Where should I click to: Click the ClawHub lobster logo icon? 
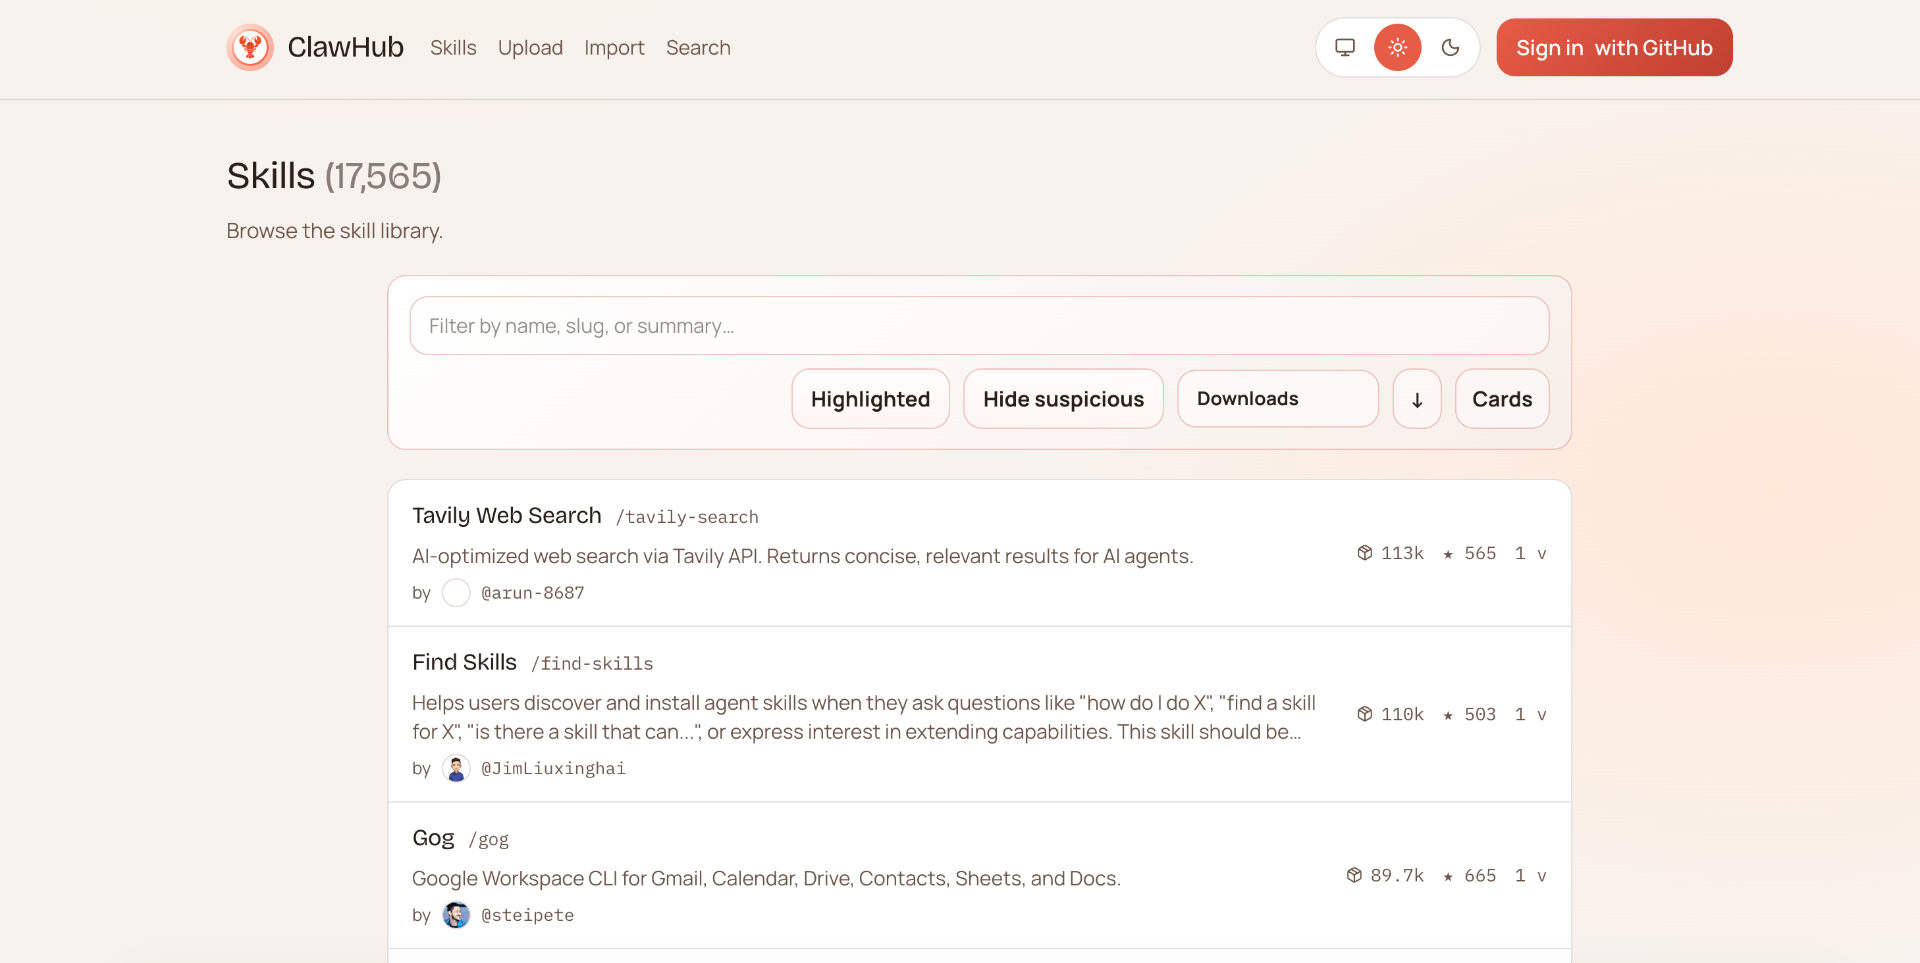coord(250,48)
